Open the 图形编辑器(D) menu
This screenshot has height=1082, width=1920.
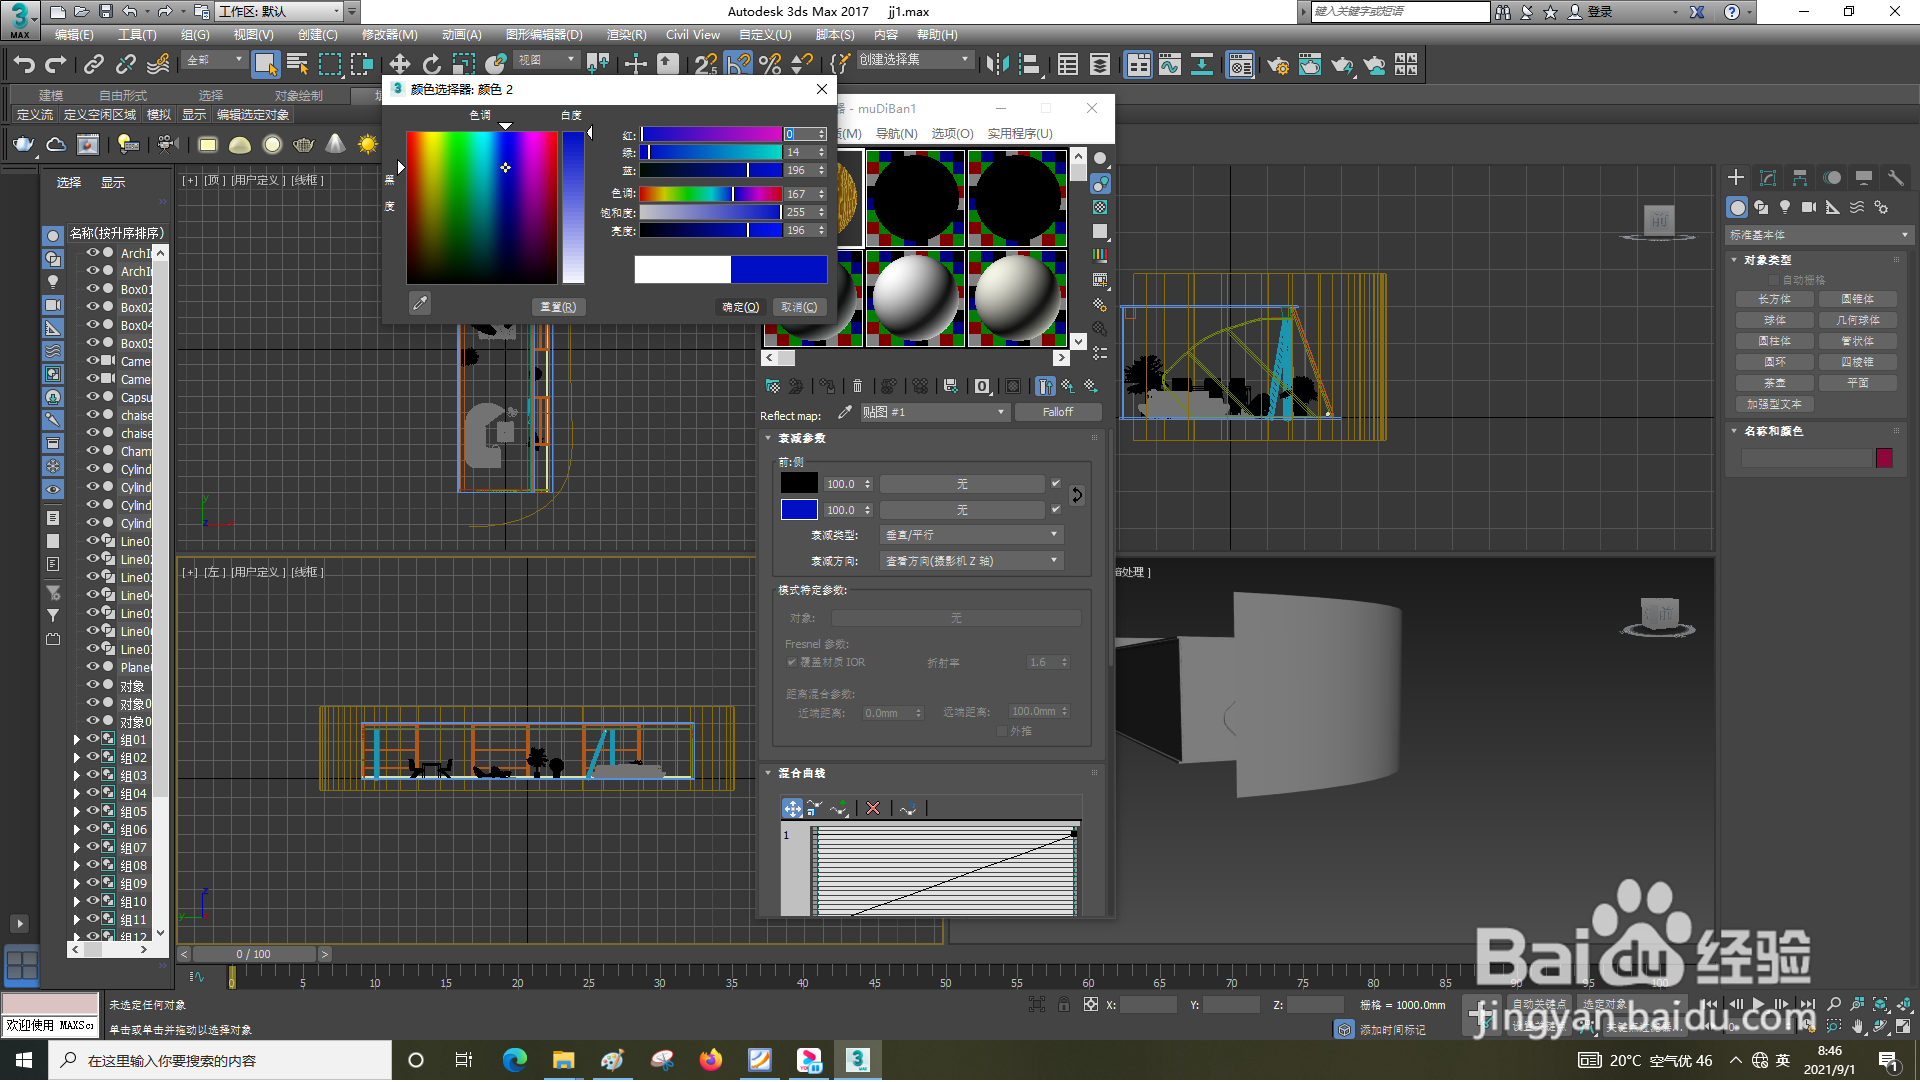point(543,35)
